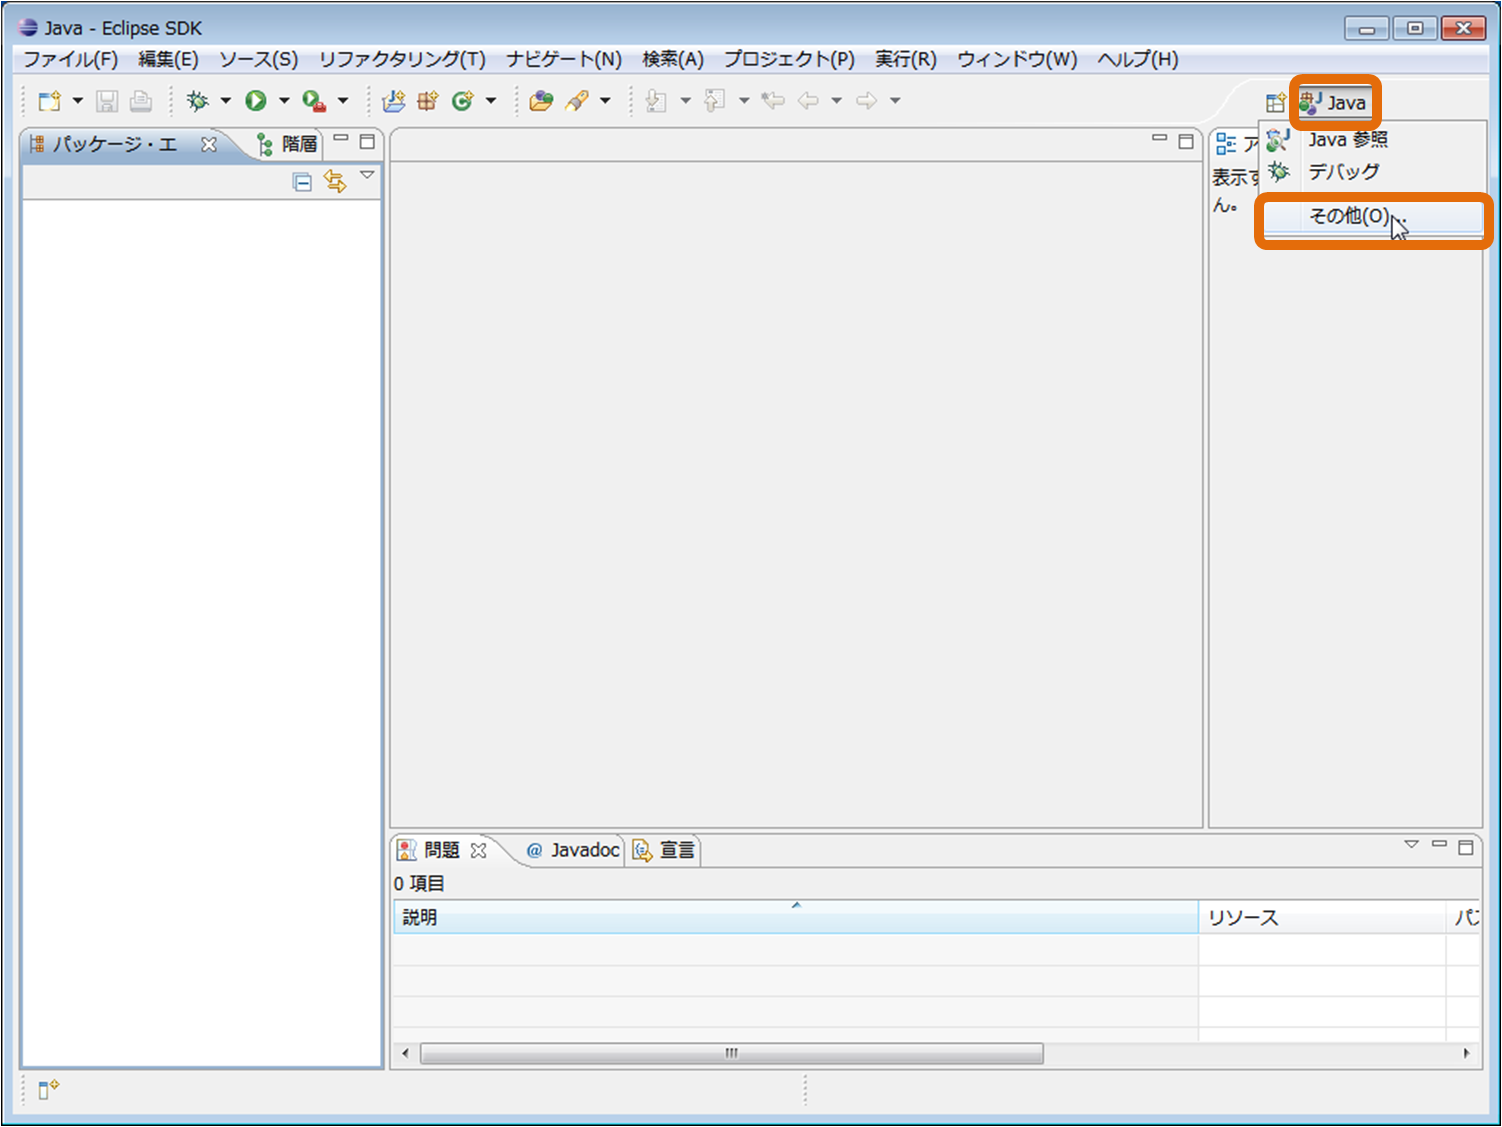Click the fast view icon in status bar
1502x1127 pixels.
click(48, 1089)
